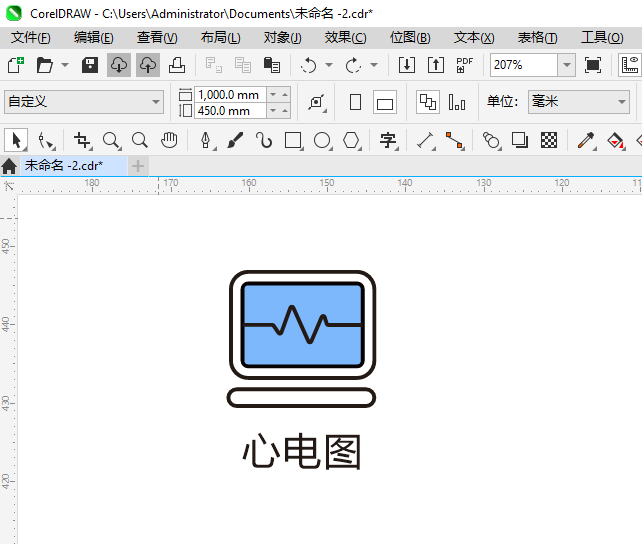Open the 表格(T) menu

(538, 38)
